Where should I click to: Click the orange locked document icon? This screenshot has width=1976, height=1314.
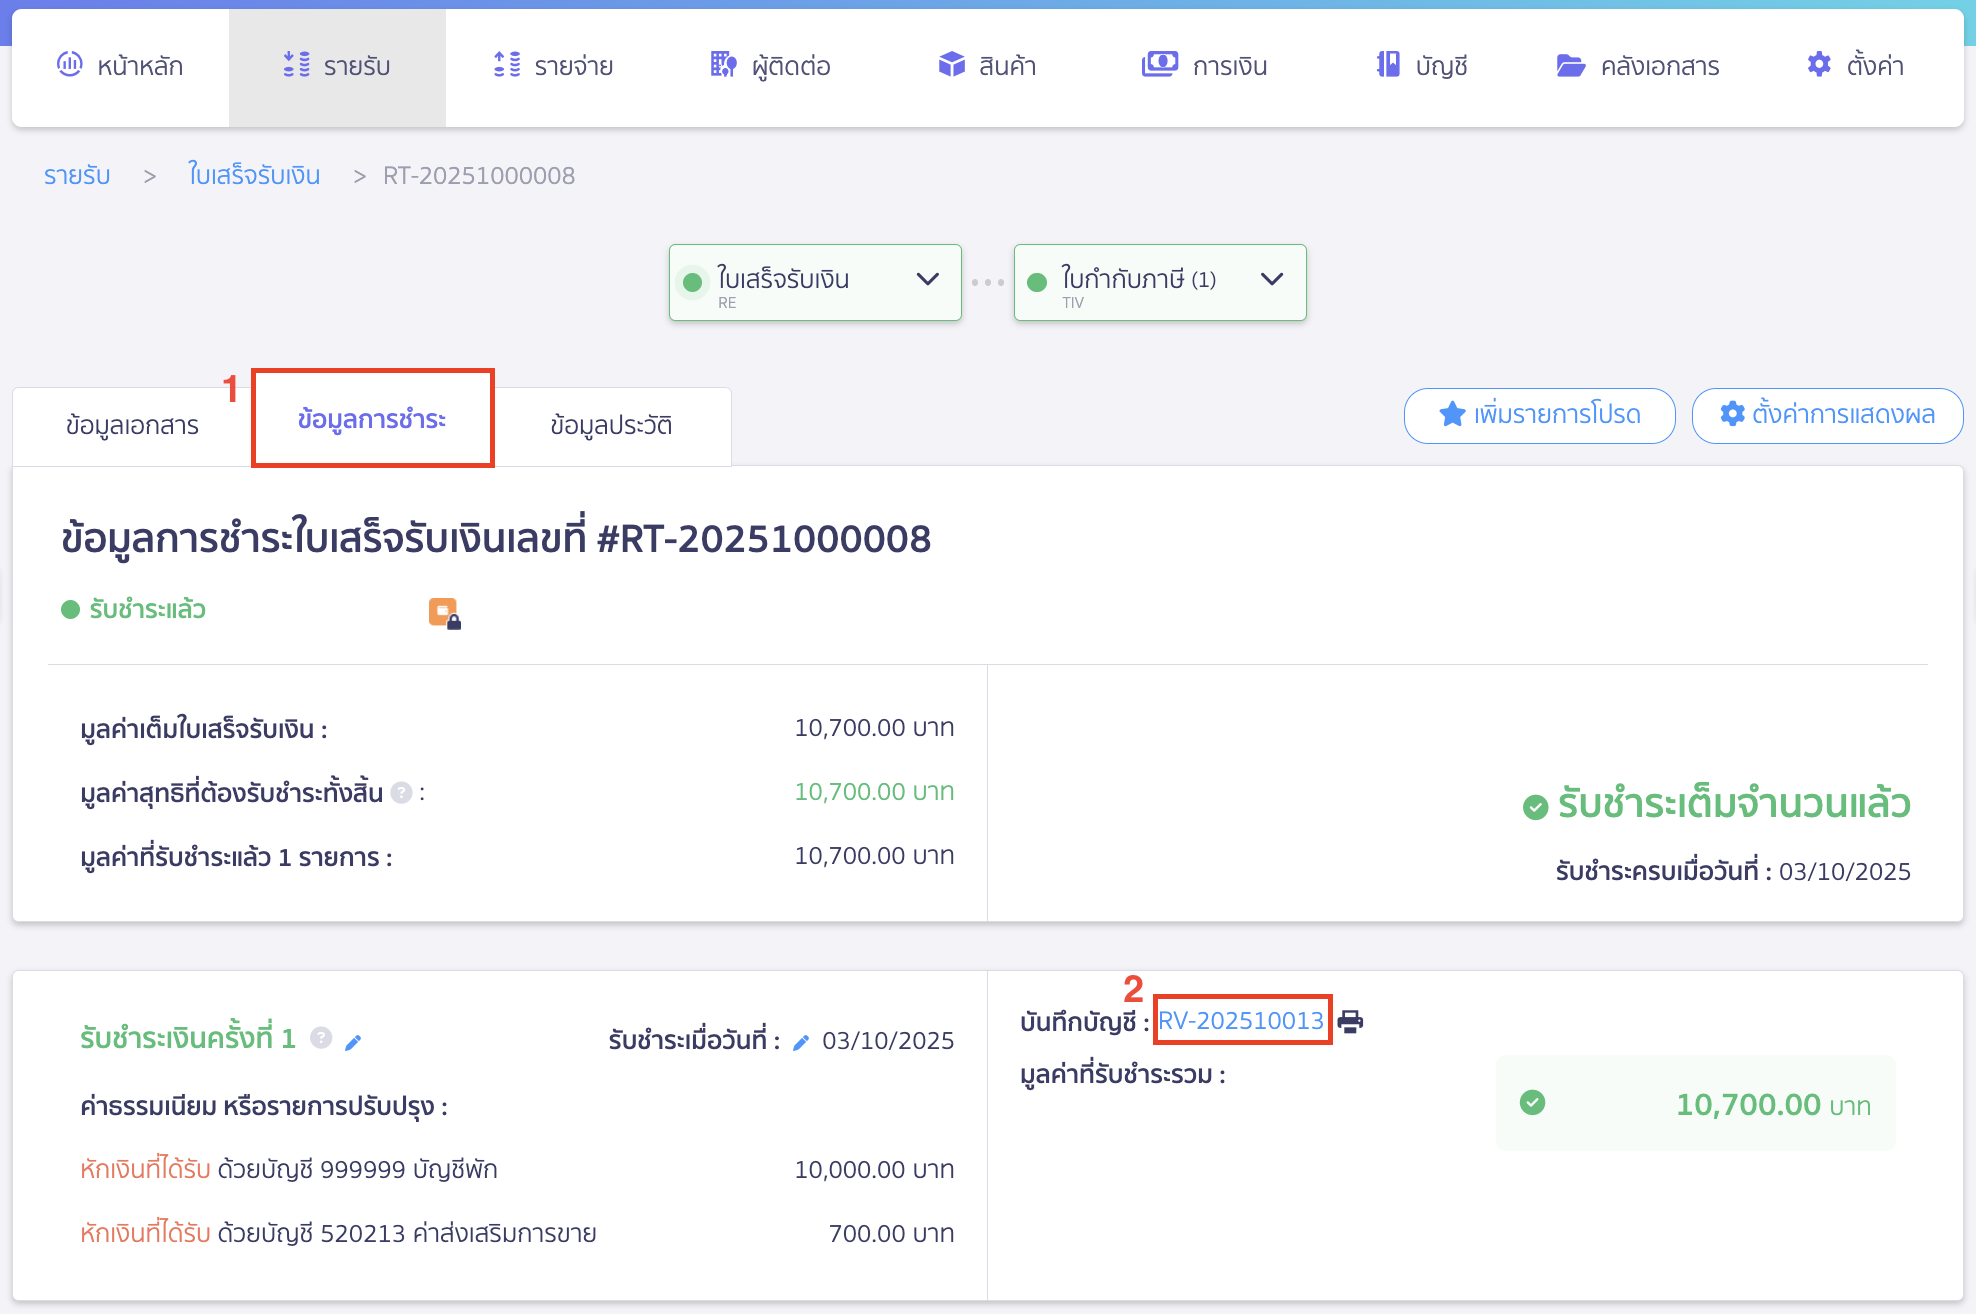pyautogui.click(x=444, y=612)
